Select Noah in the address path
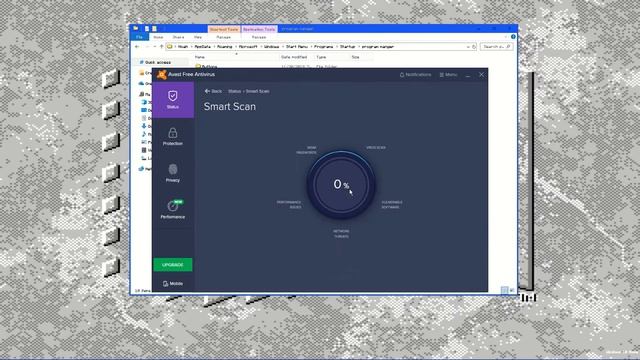 pos(183,47)
